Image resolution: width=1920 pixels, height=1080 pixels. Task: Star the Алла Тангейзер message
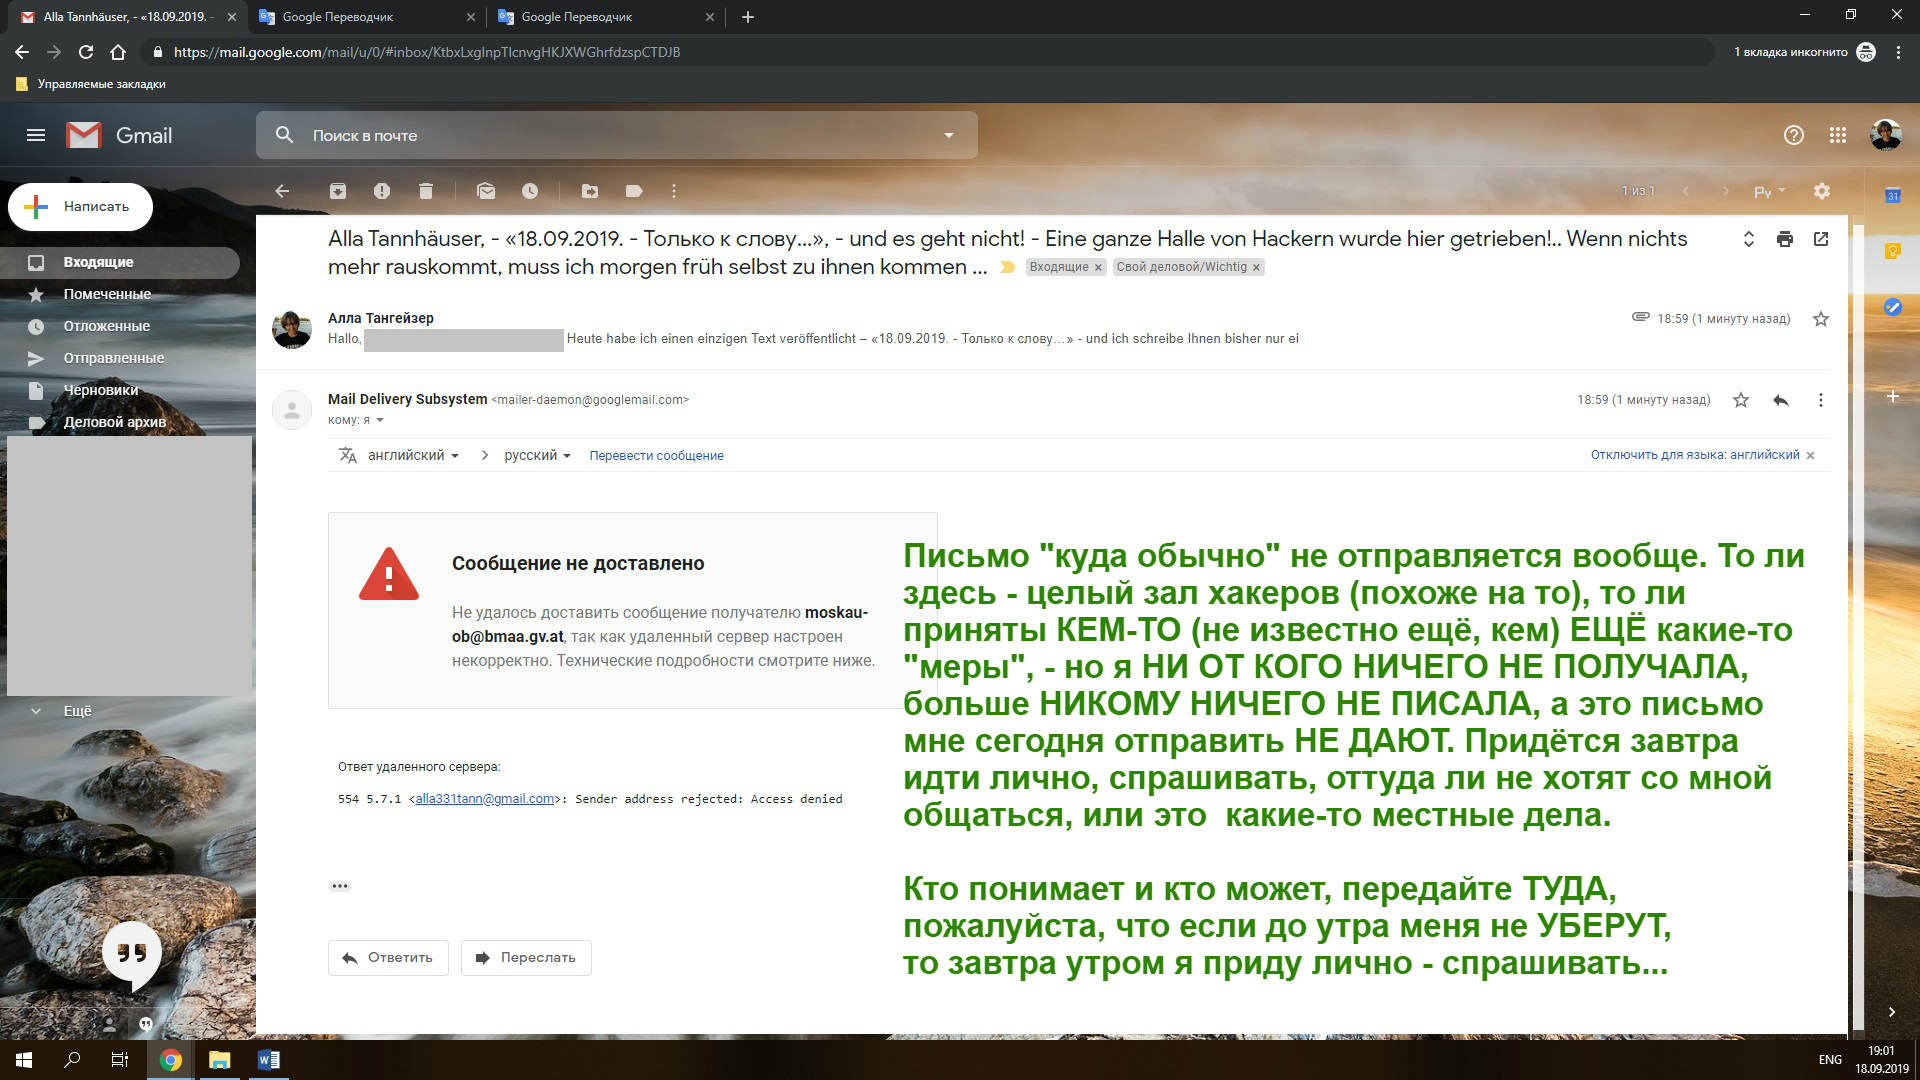click(1821, 319)
